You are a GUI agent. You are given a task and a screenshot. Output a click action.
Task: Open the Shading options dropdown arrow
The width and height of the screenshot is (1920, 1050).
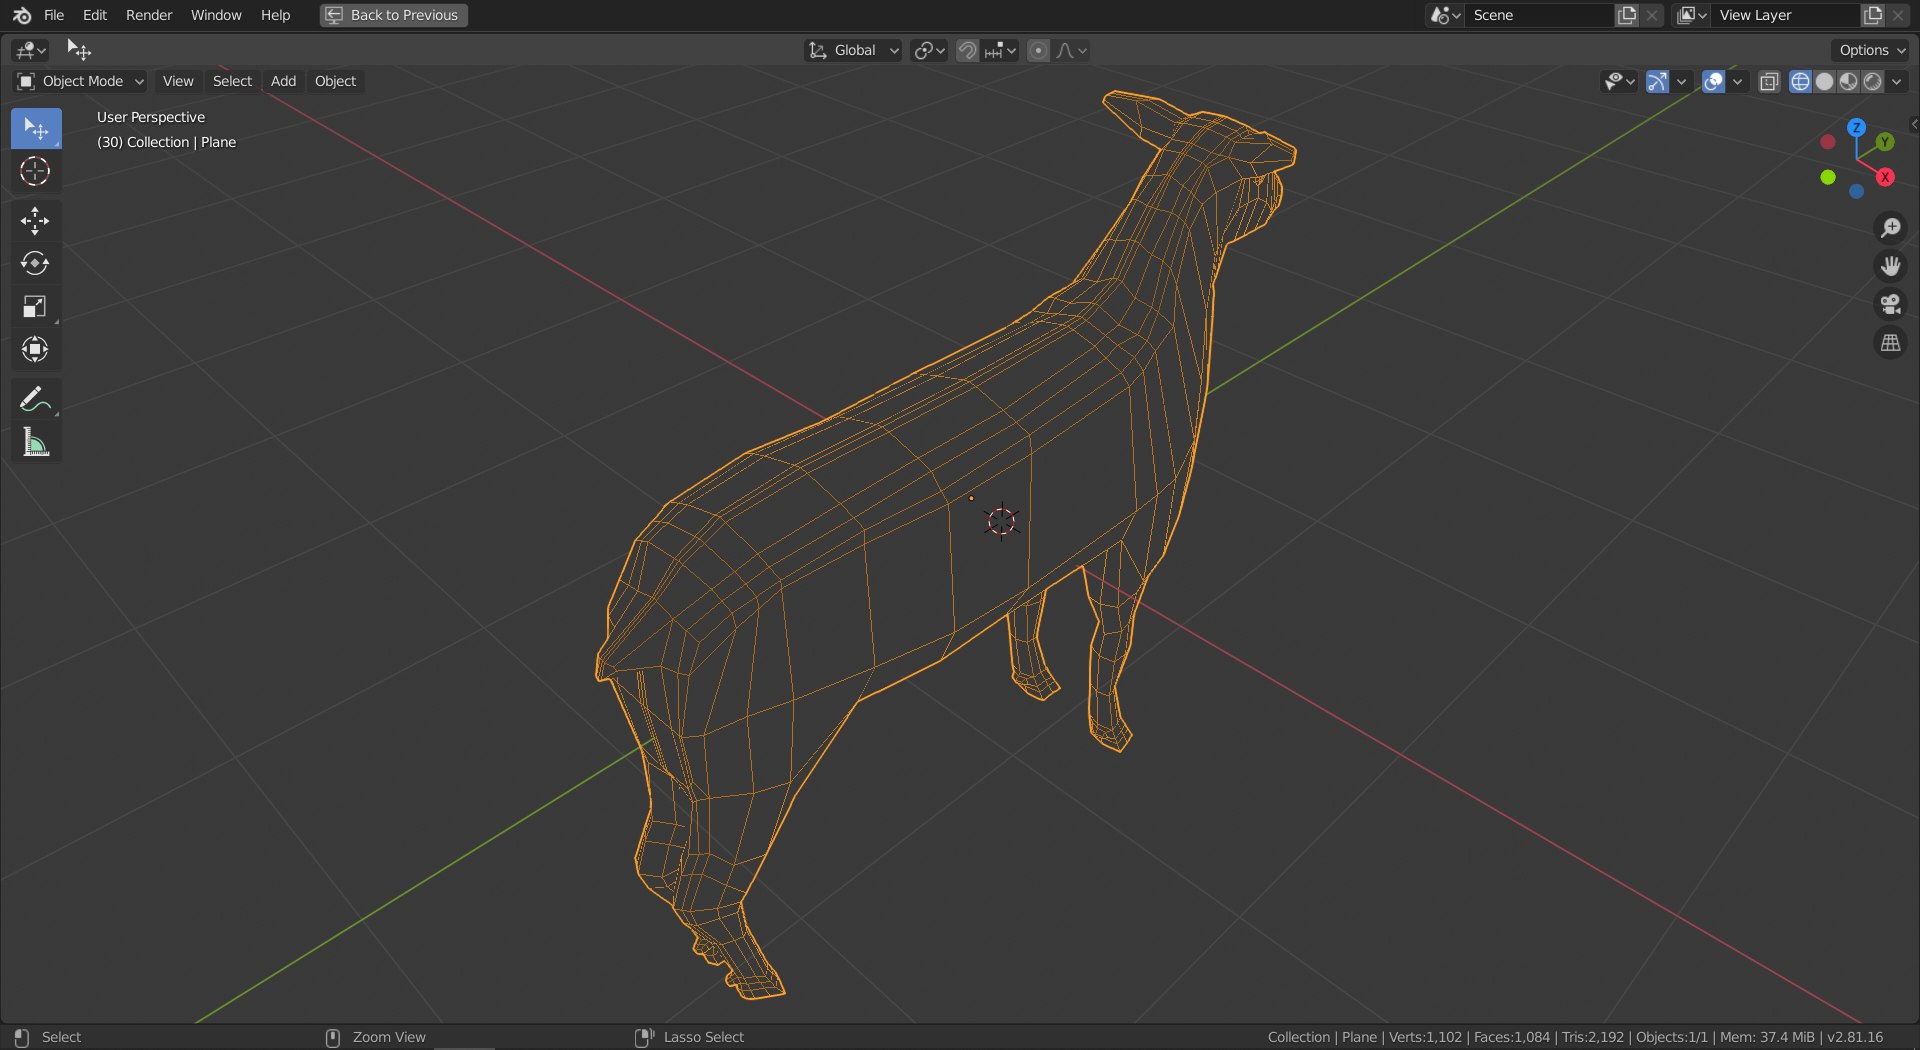pyautogui.click(x=1896, y=82)
